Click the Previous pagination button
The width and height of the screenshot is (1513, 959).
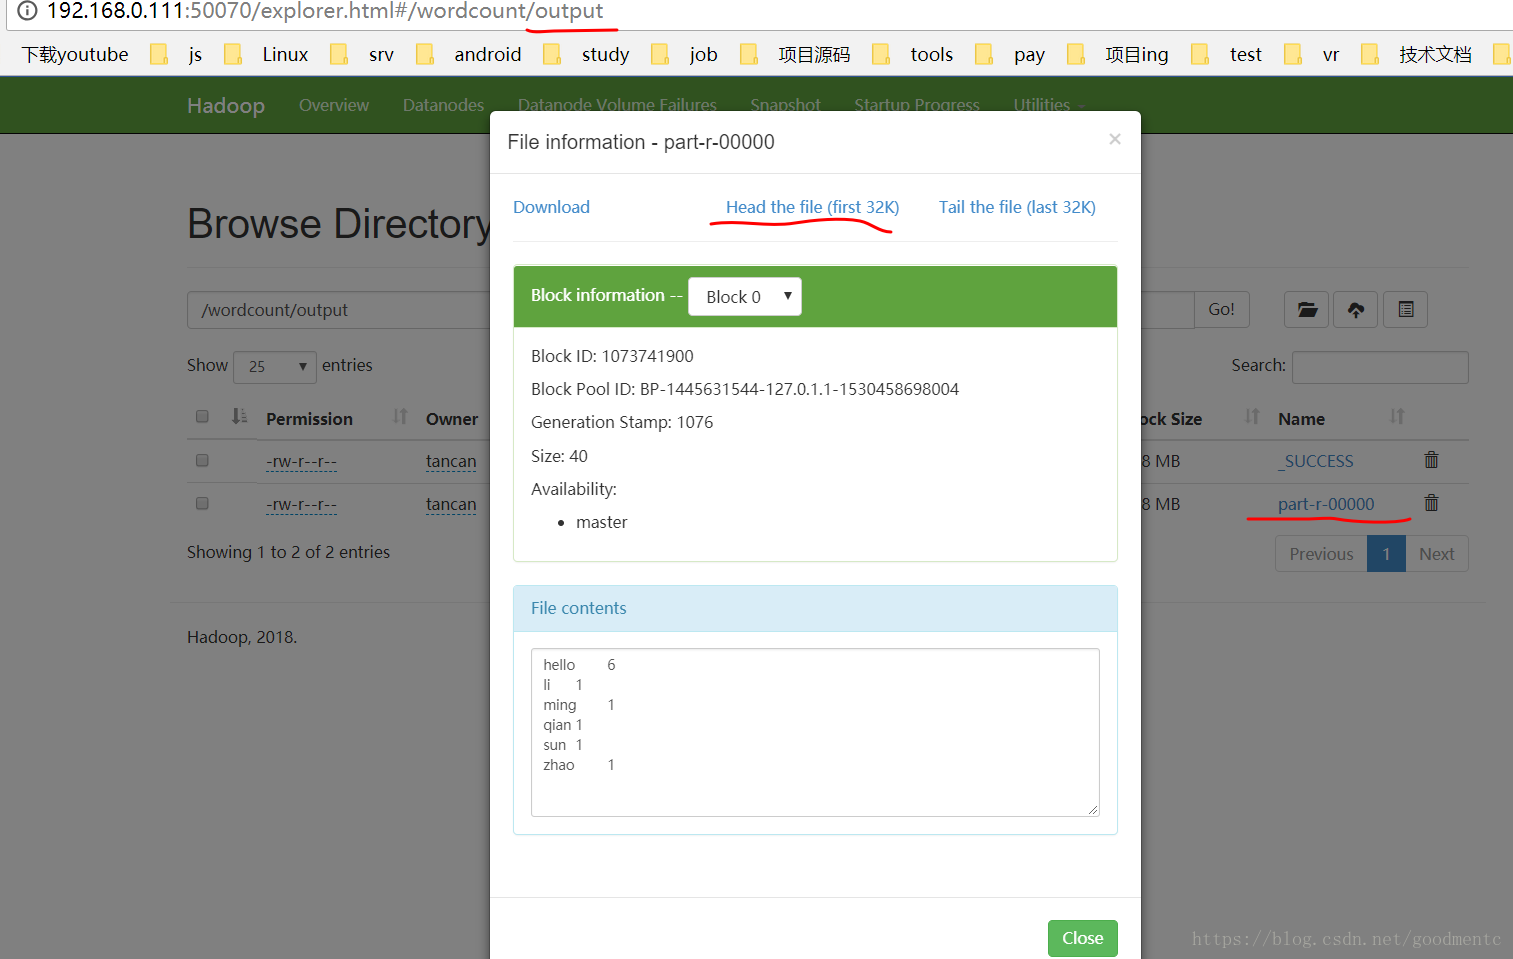(1321, 554)
